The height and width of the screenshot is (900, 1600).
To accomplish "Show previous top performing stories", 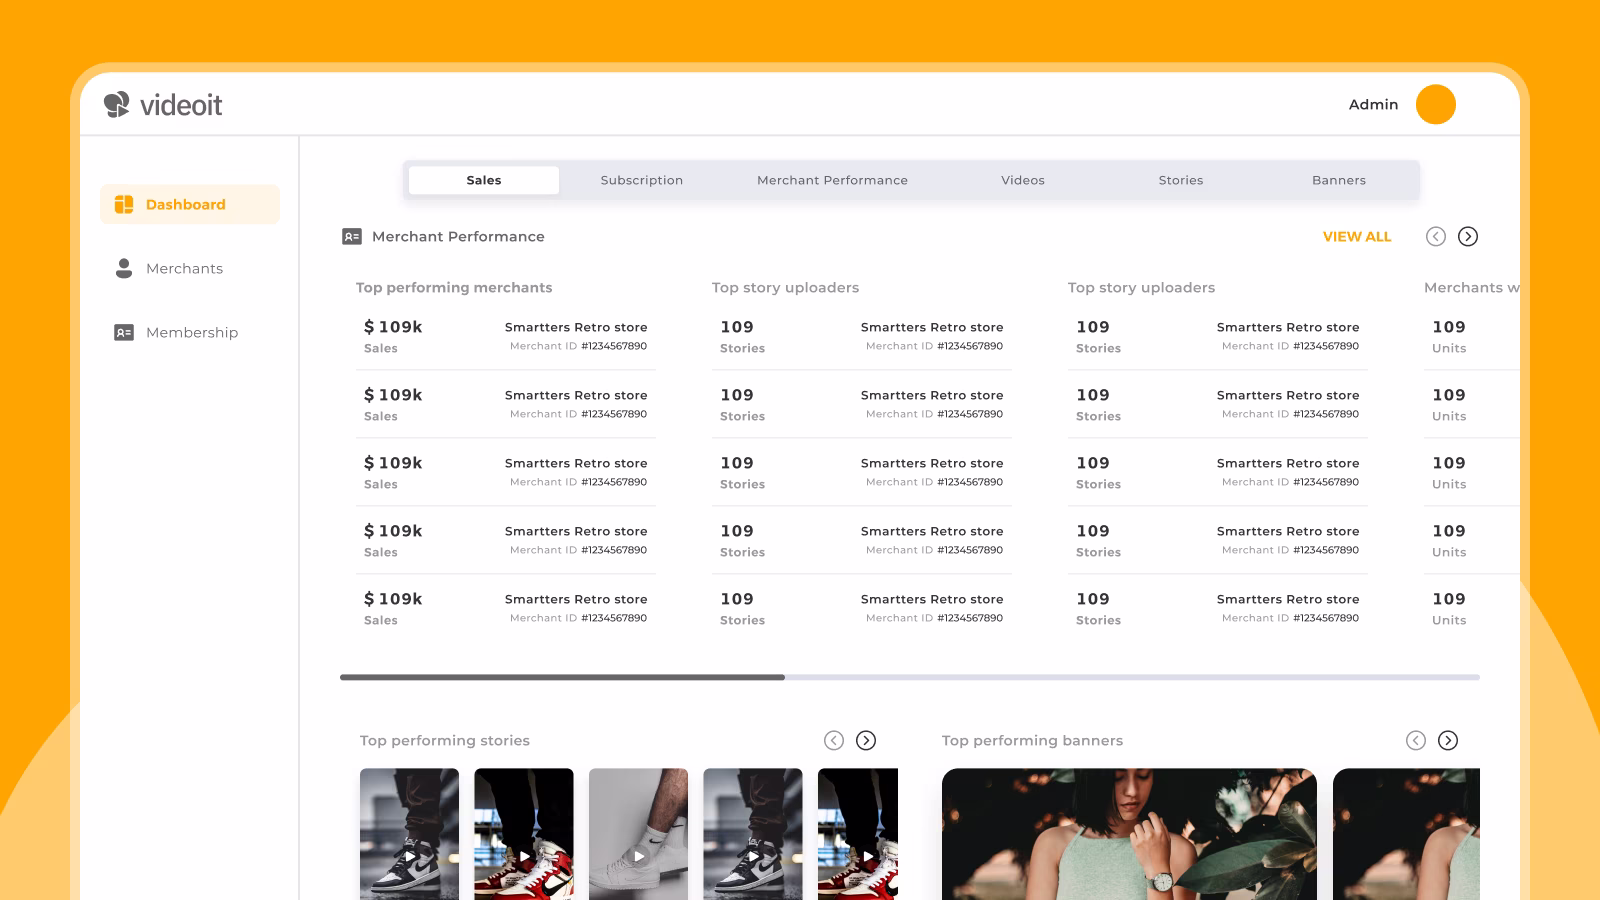I will 834,740.
